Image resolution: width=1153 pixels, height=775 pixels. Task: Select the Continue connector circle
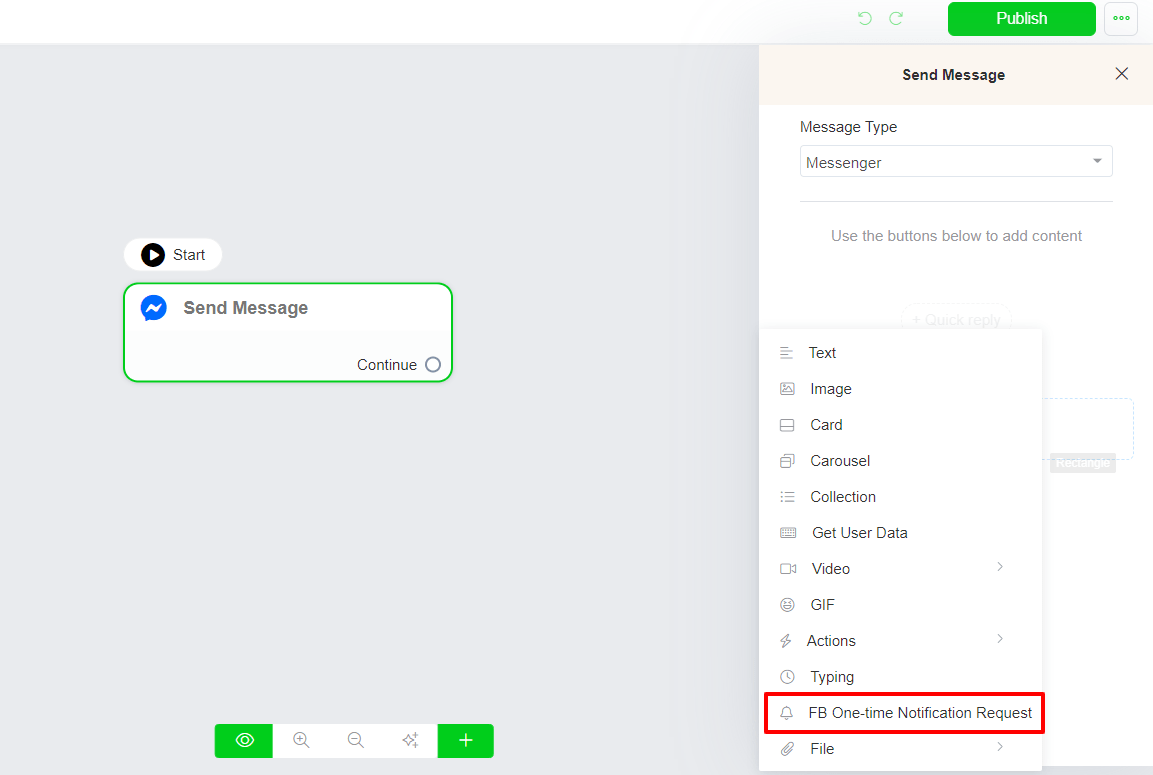[x=432, y=364]
